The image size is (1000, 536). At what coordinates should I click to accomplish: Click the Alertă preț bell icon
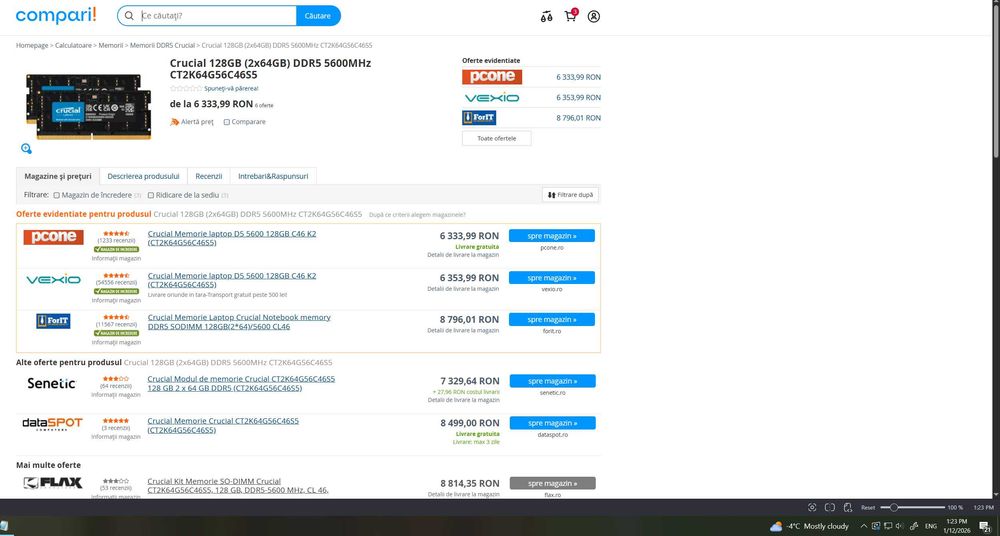(x=175, y=122)
